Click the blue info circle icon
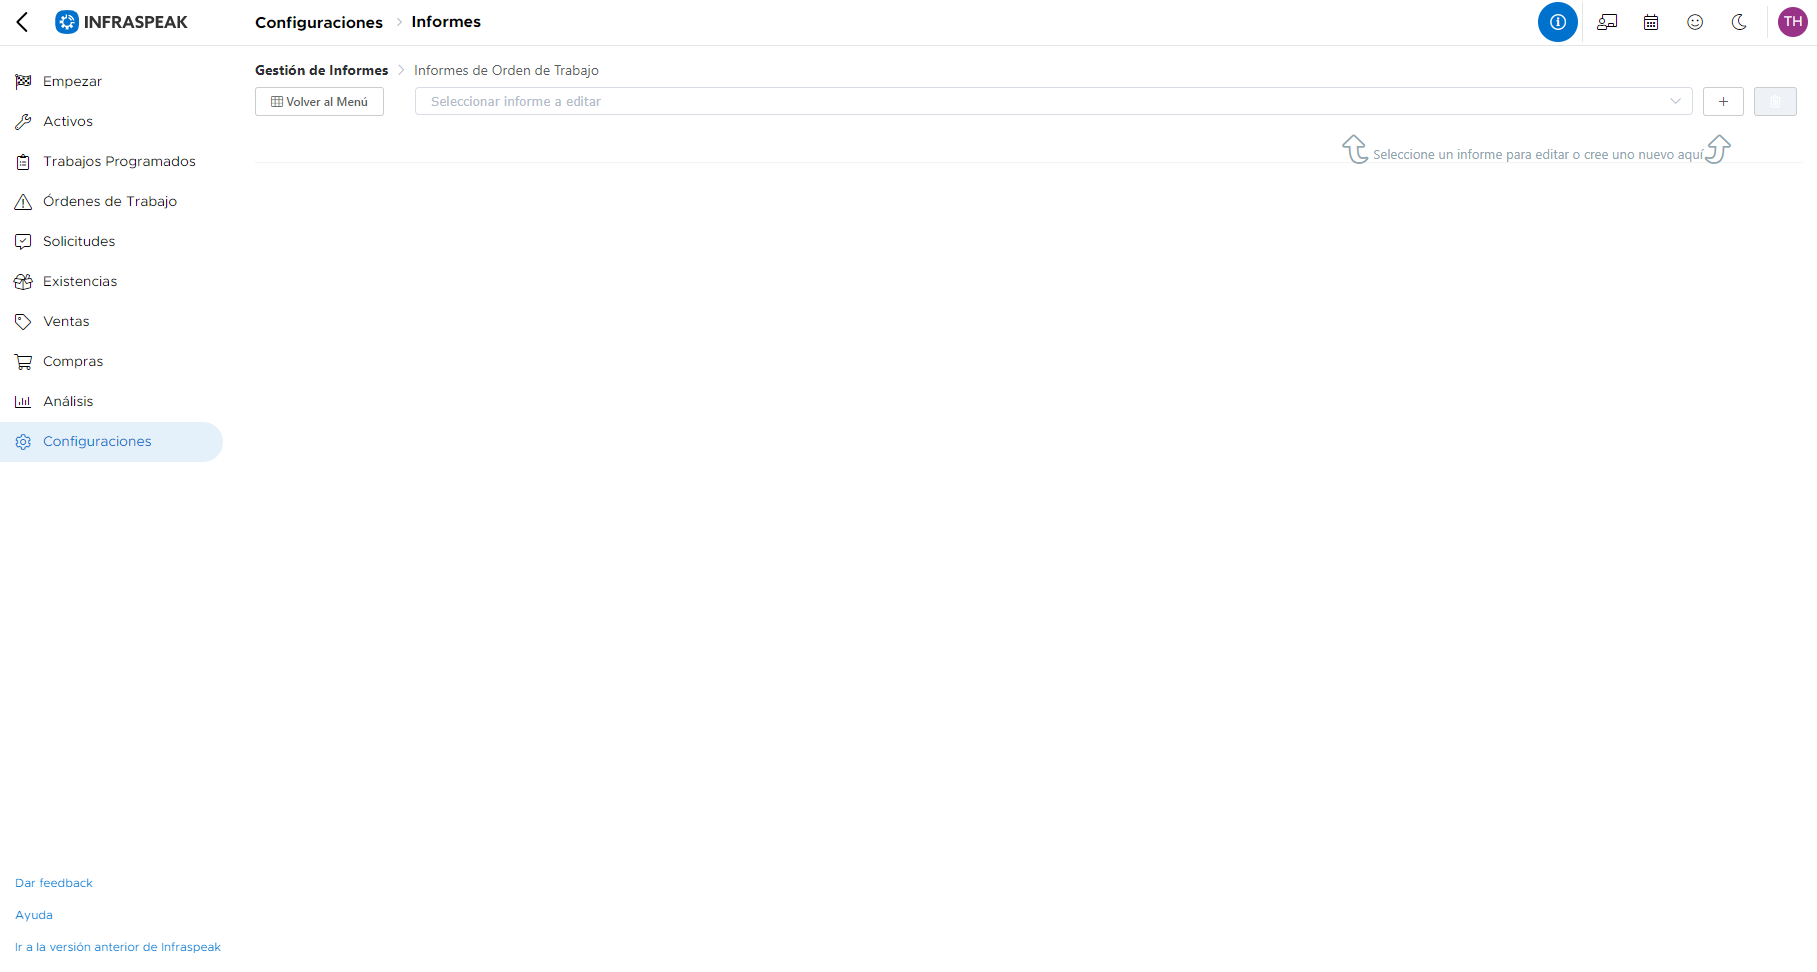The width and height of the screenshot is (1817, 972). coord(1558,22)
